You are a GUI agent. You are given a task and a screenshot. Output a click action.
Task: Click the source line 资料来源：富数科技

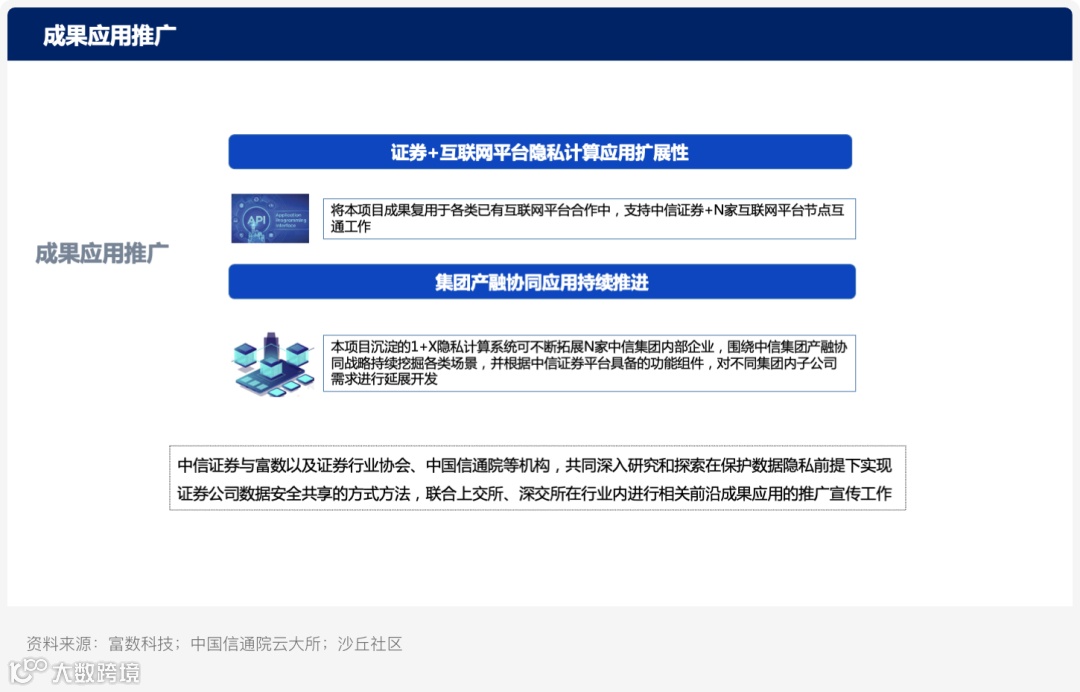tap(214, 644)
